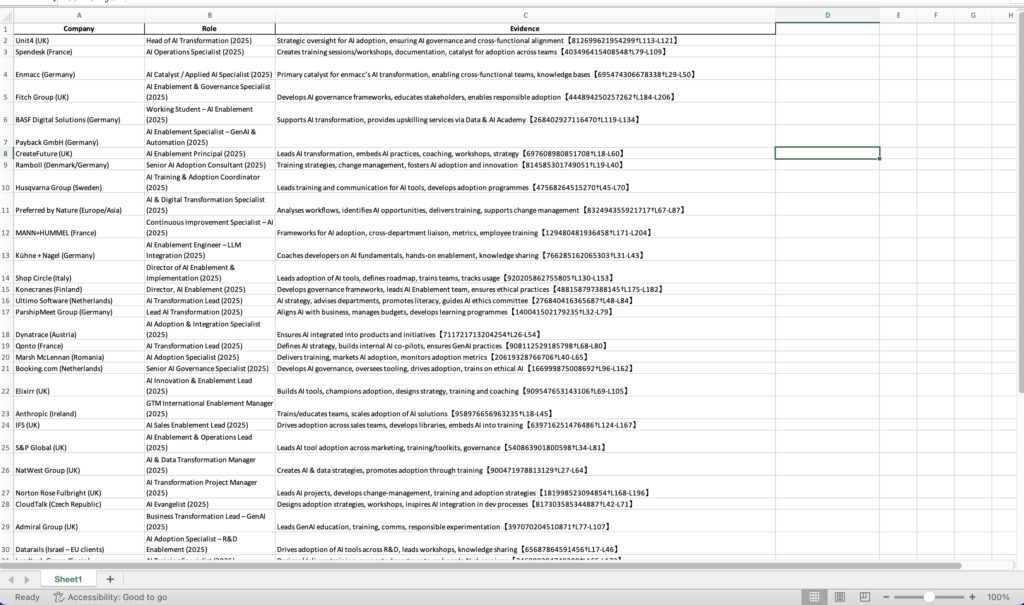Select row 8 header
This screenshot has width=1024, height=605.
click(x=6, y=154)
